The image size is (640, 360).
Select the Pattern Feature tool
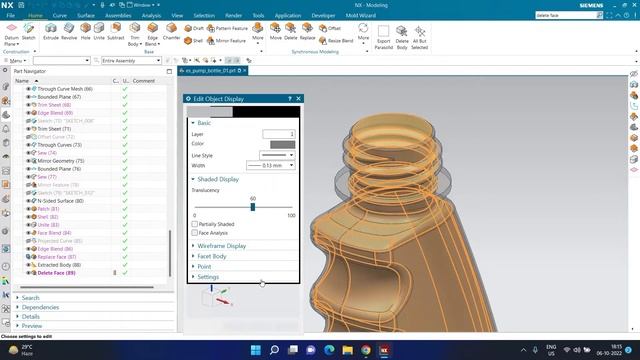[227, 28]
